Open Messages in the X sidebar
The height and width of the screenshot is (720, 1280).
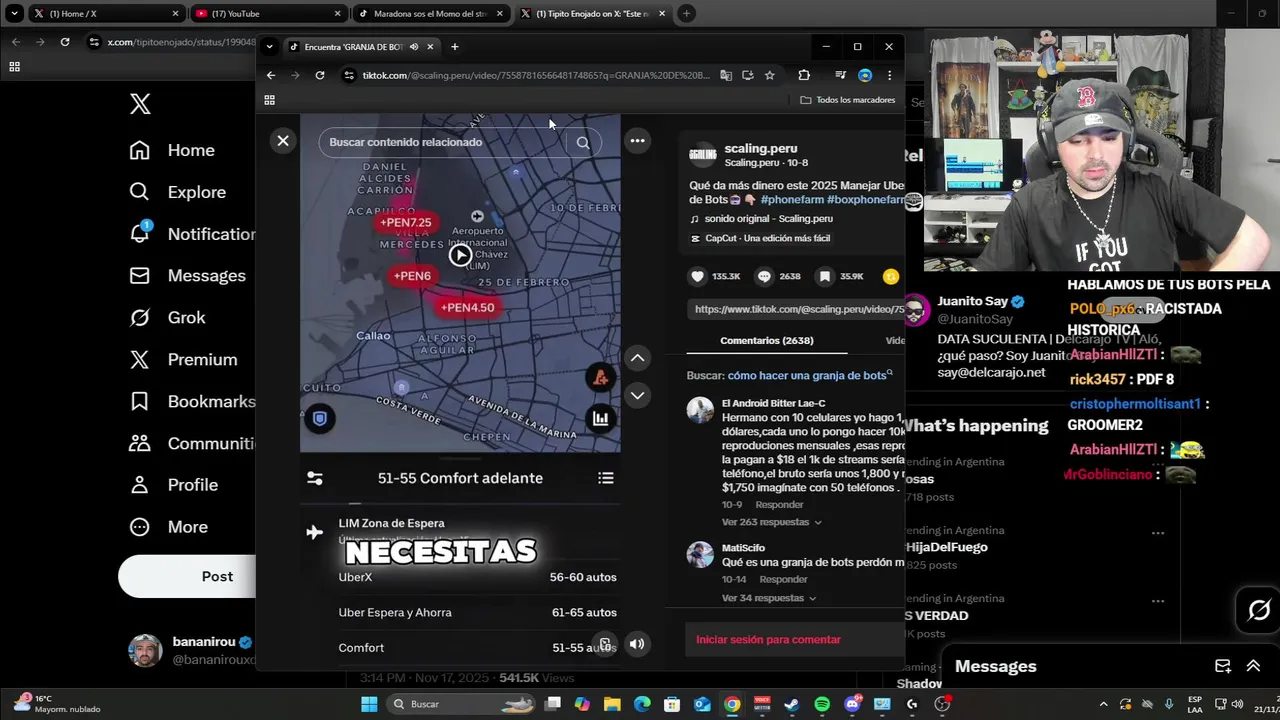tap(188, 275)
